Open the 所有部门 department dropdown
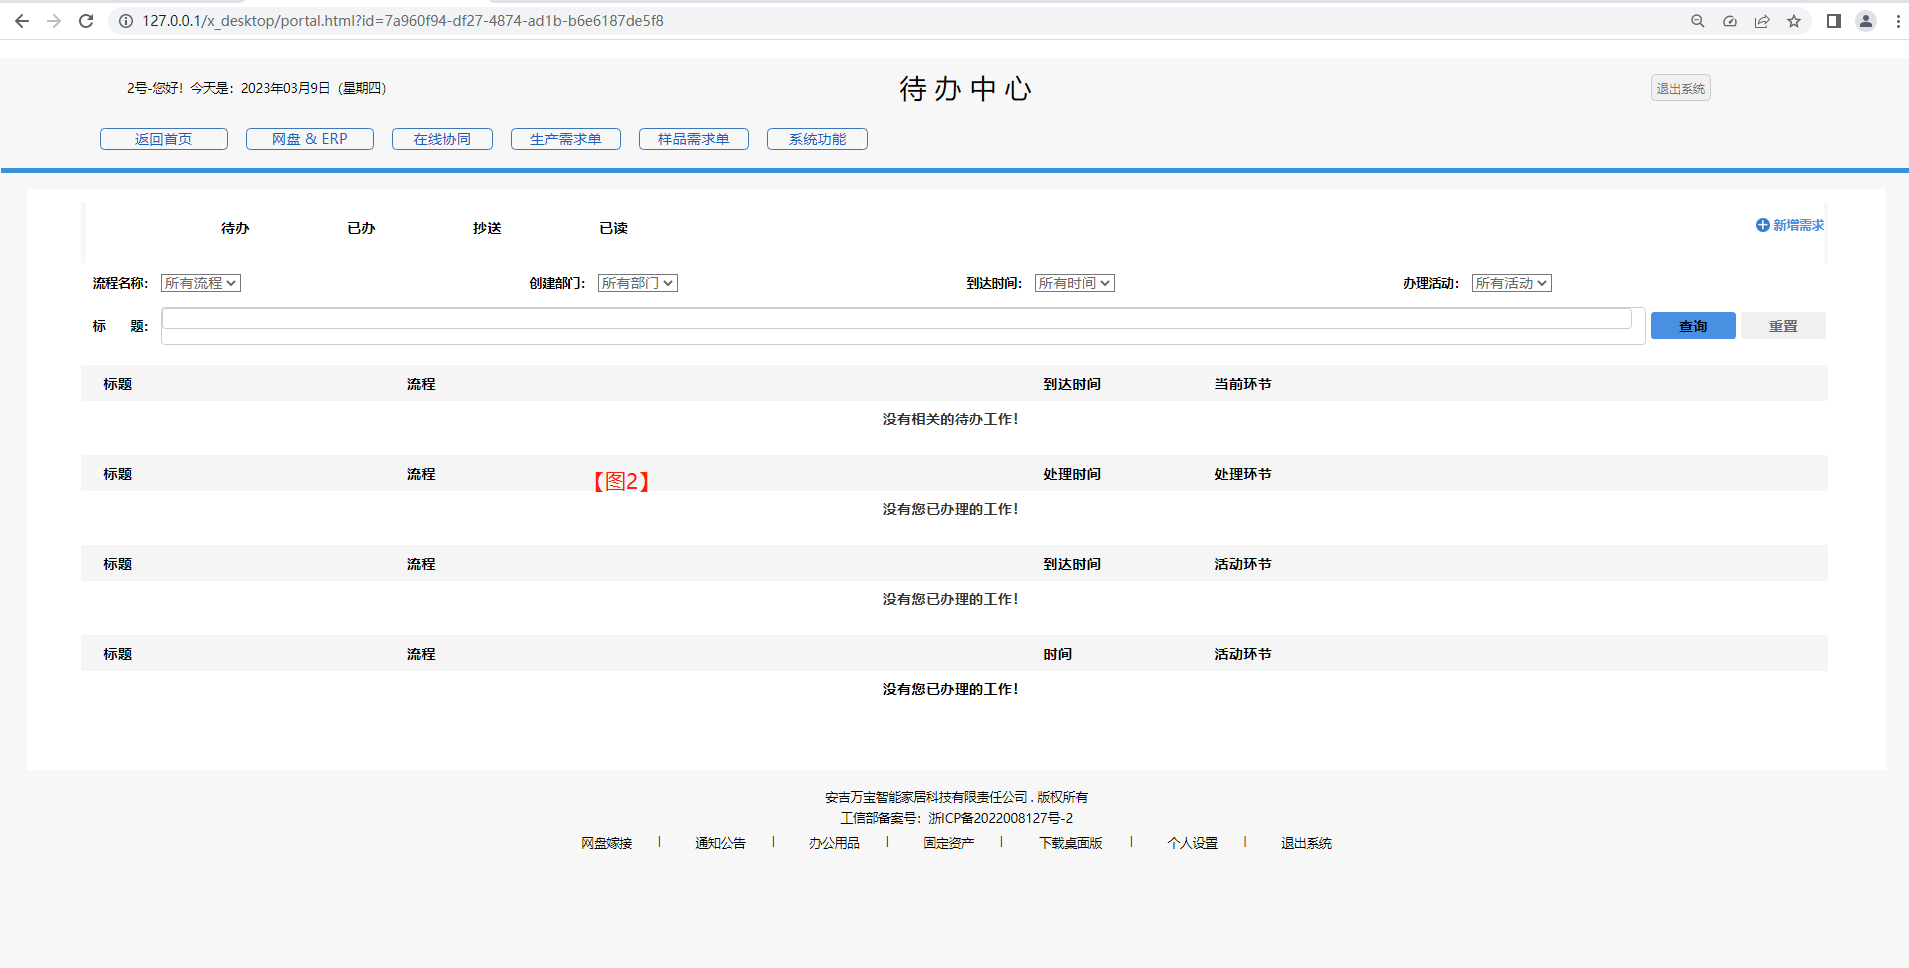This screenshot has height=968, width=1909. pos(637,283)
